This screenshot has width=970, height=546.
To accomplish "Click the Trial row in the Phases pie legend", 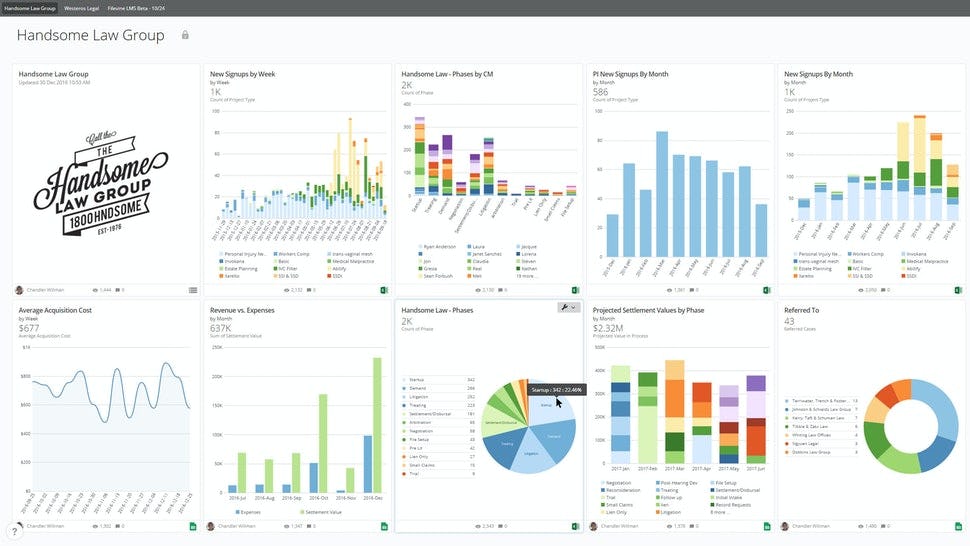I will click(439, 474).
